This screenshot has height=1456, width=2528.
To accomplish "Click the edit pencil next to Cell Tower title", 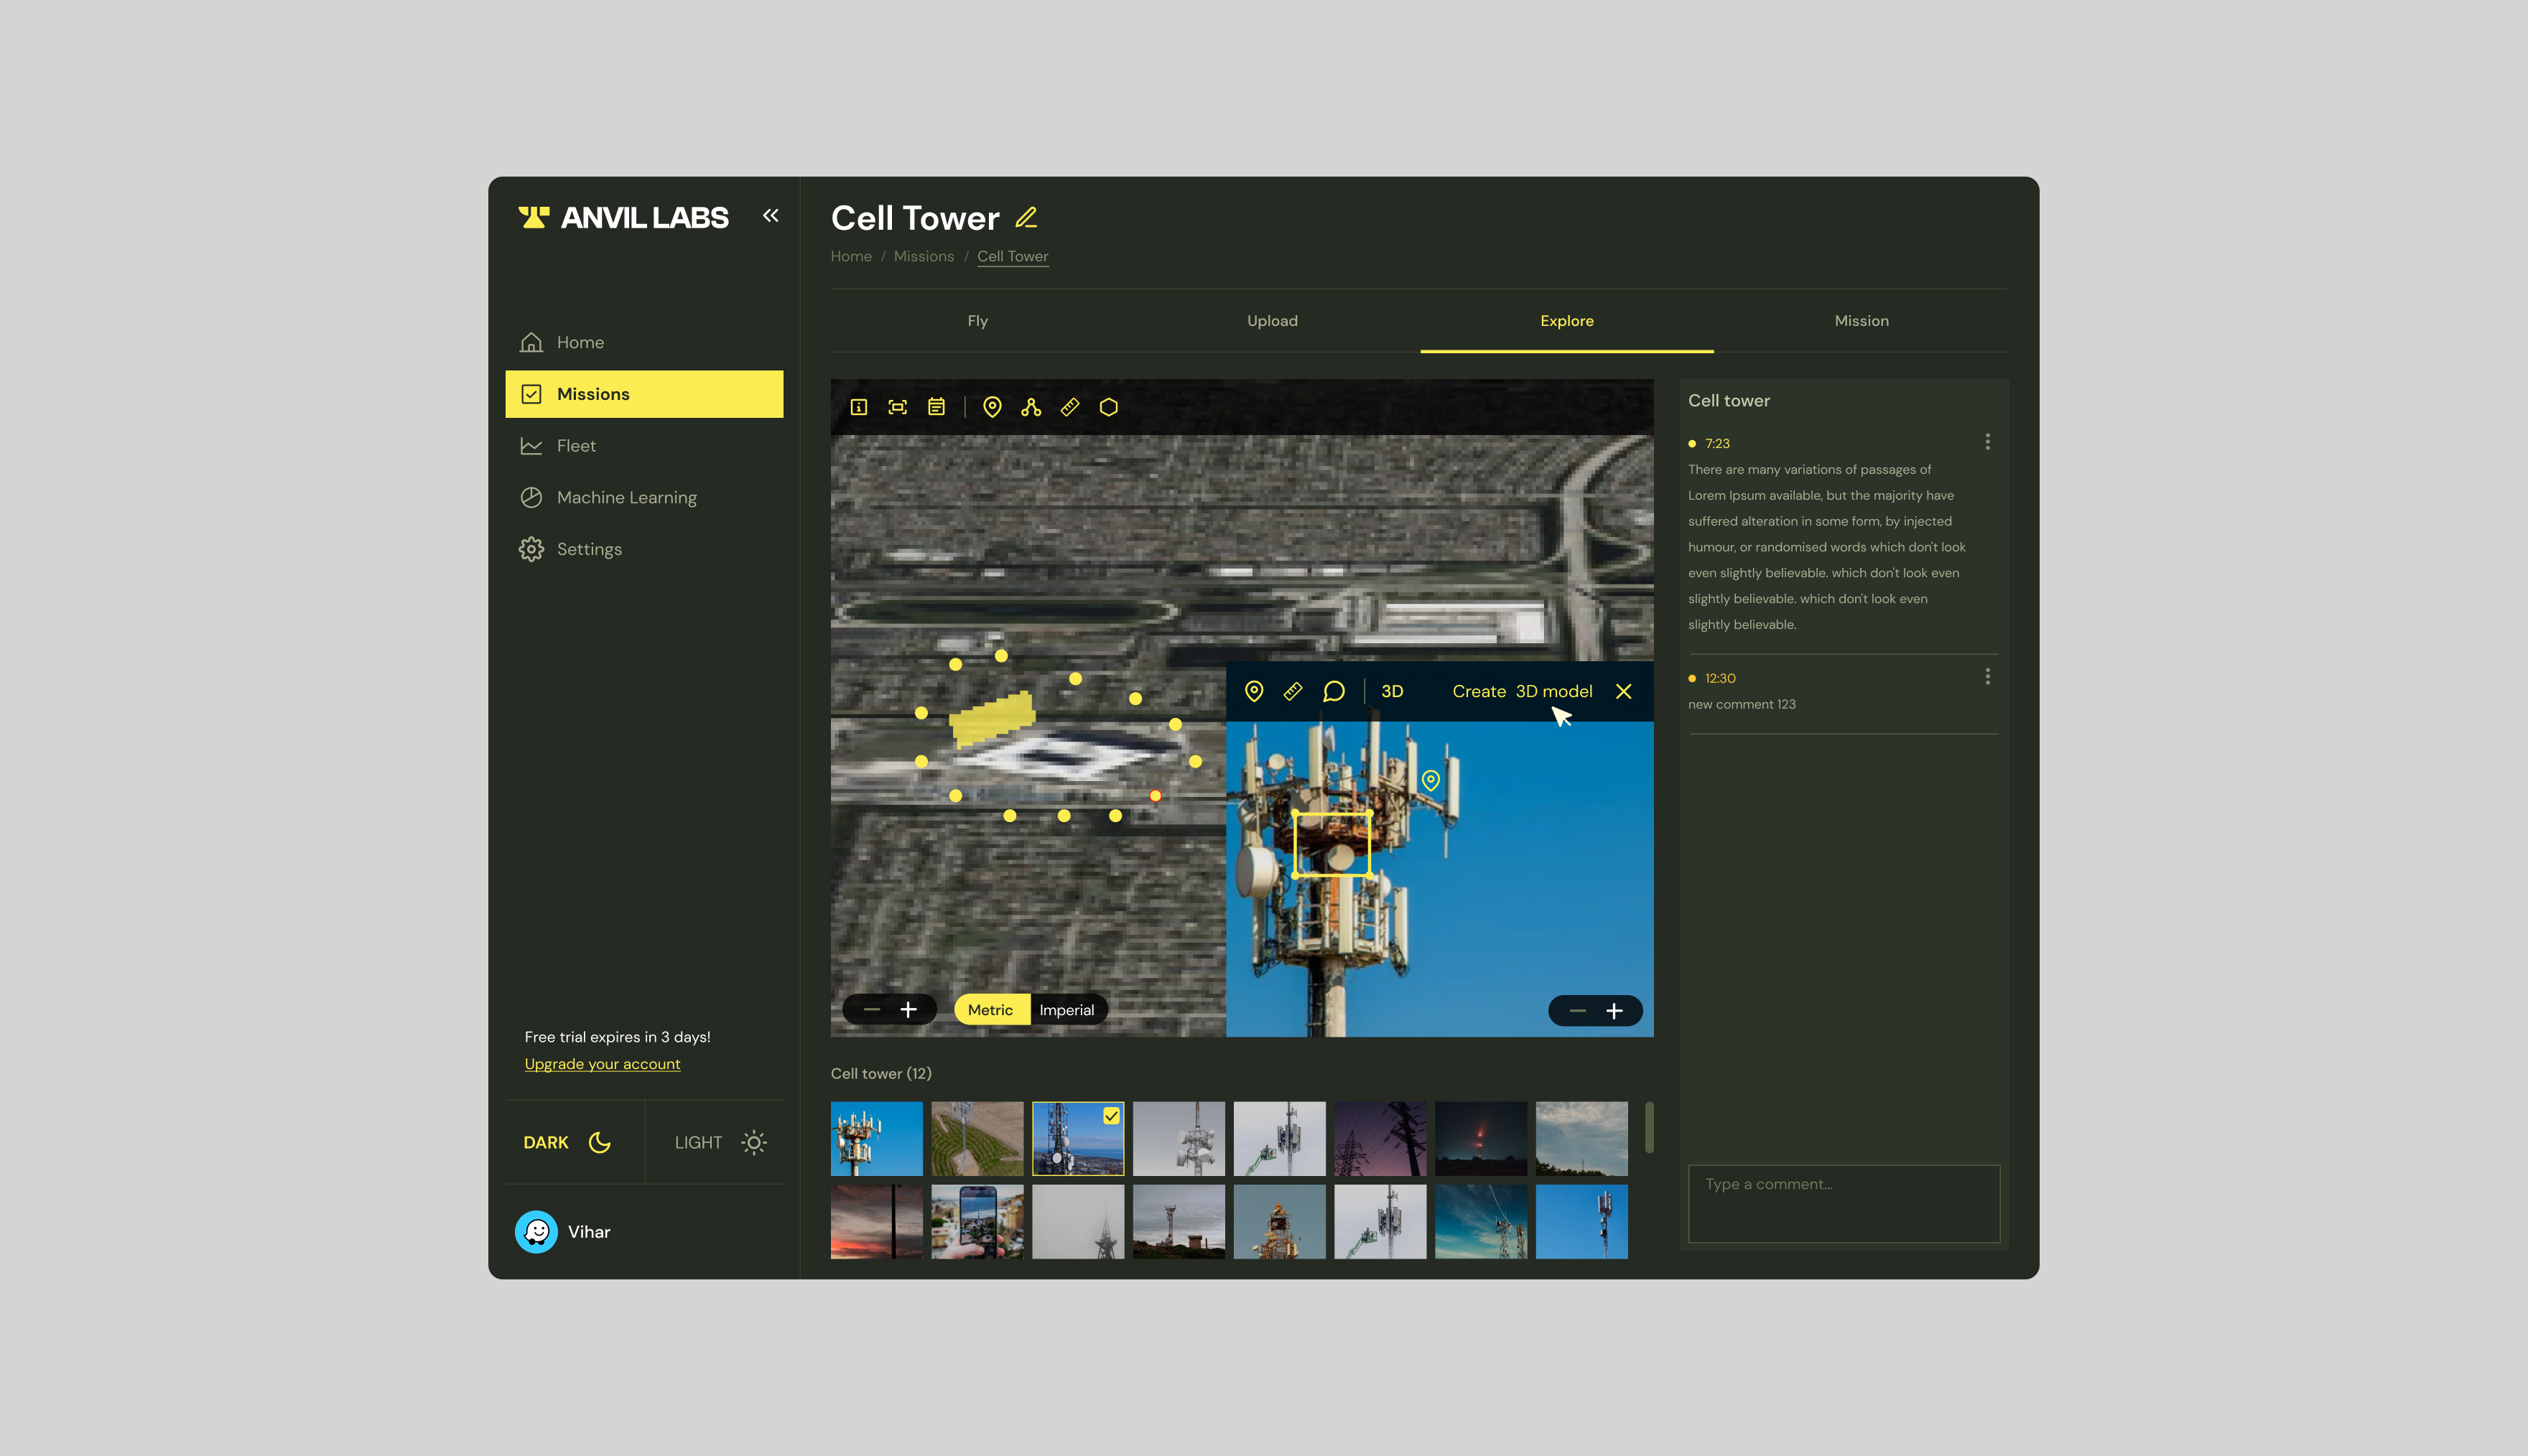I will (x=1026, y=217).
